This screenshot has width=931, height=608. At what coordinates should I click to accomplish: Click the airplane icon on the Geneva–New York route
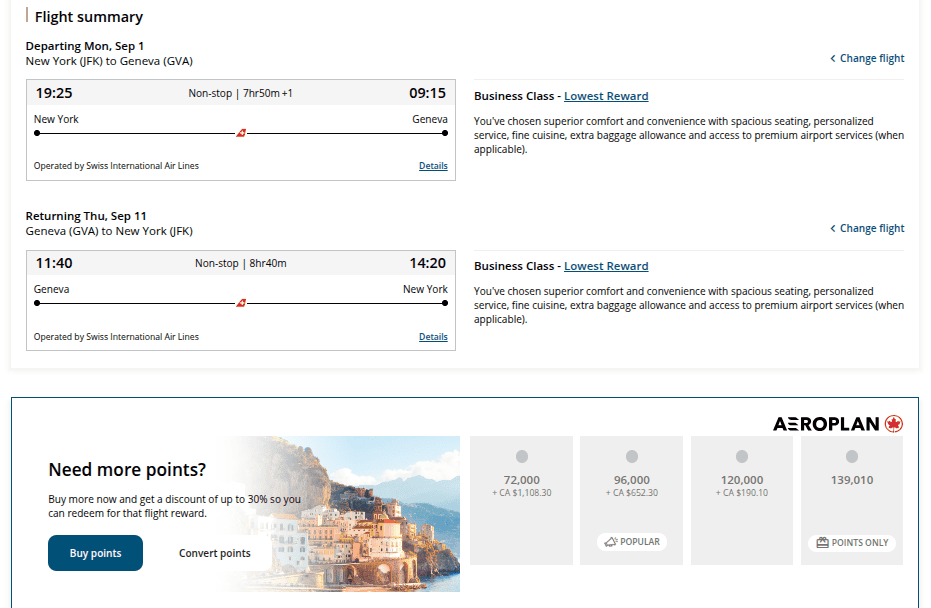(240, 301)
